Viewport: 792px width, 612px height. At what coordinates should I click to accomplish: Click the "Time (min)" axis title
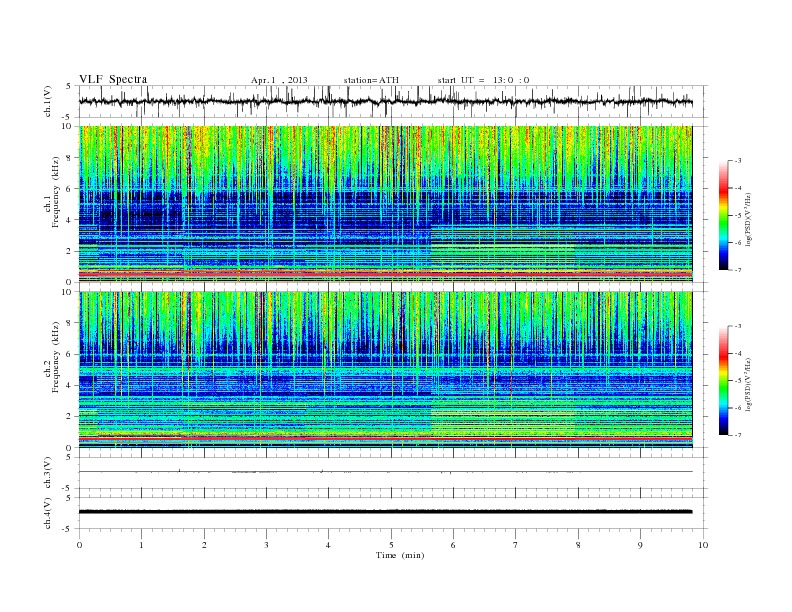[400, 555]
